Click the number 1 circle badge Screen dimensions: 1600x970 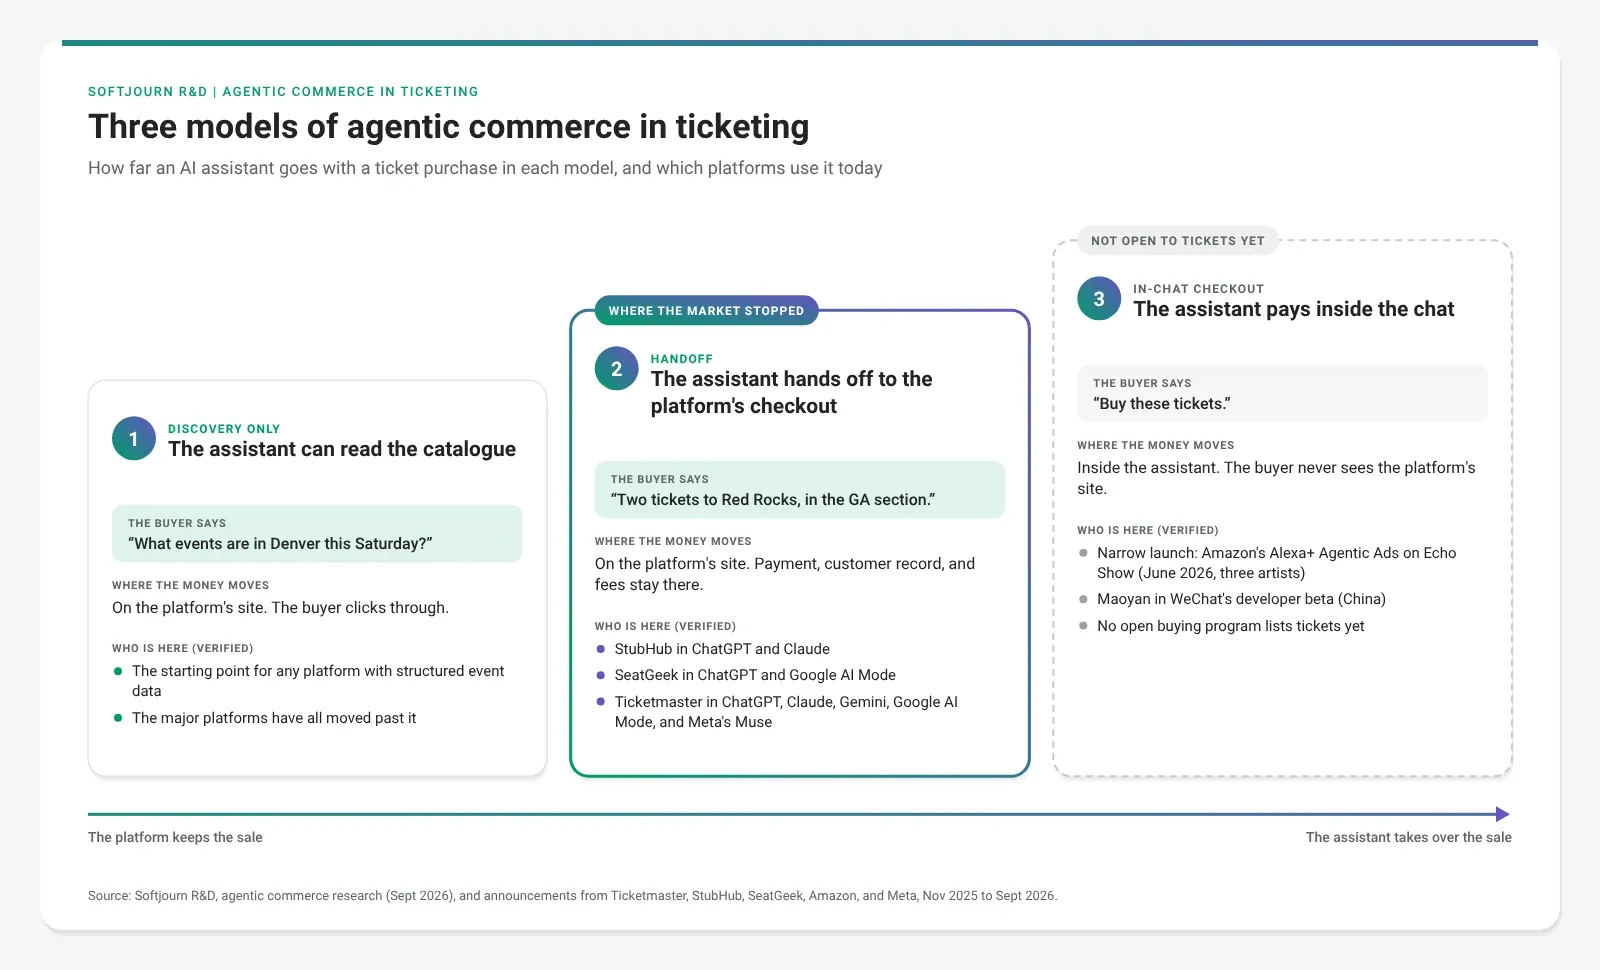(x=134, y=439)
